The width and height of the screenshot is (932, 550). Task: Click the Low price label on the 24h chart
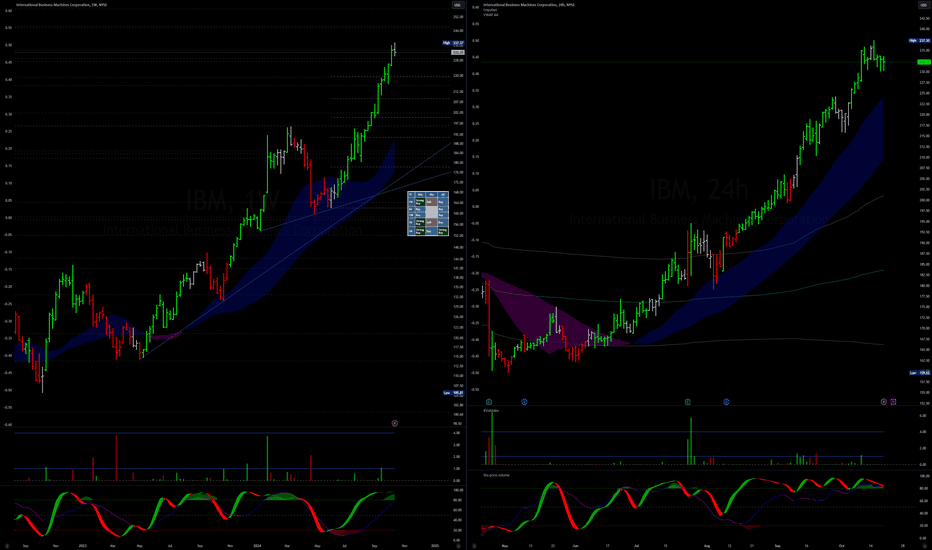920,373
